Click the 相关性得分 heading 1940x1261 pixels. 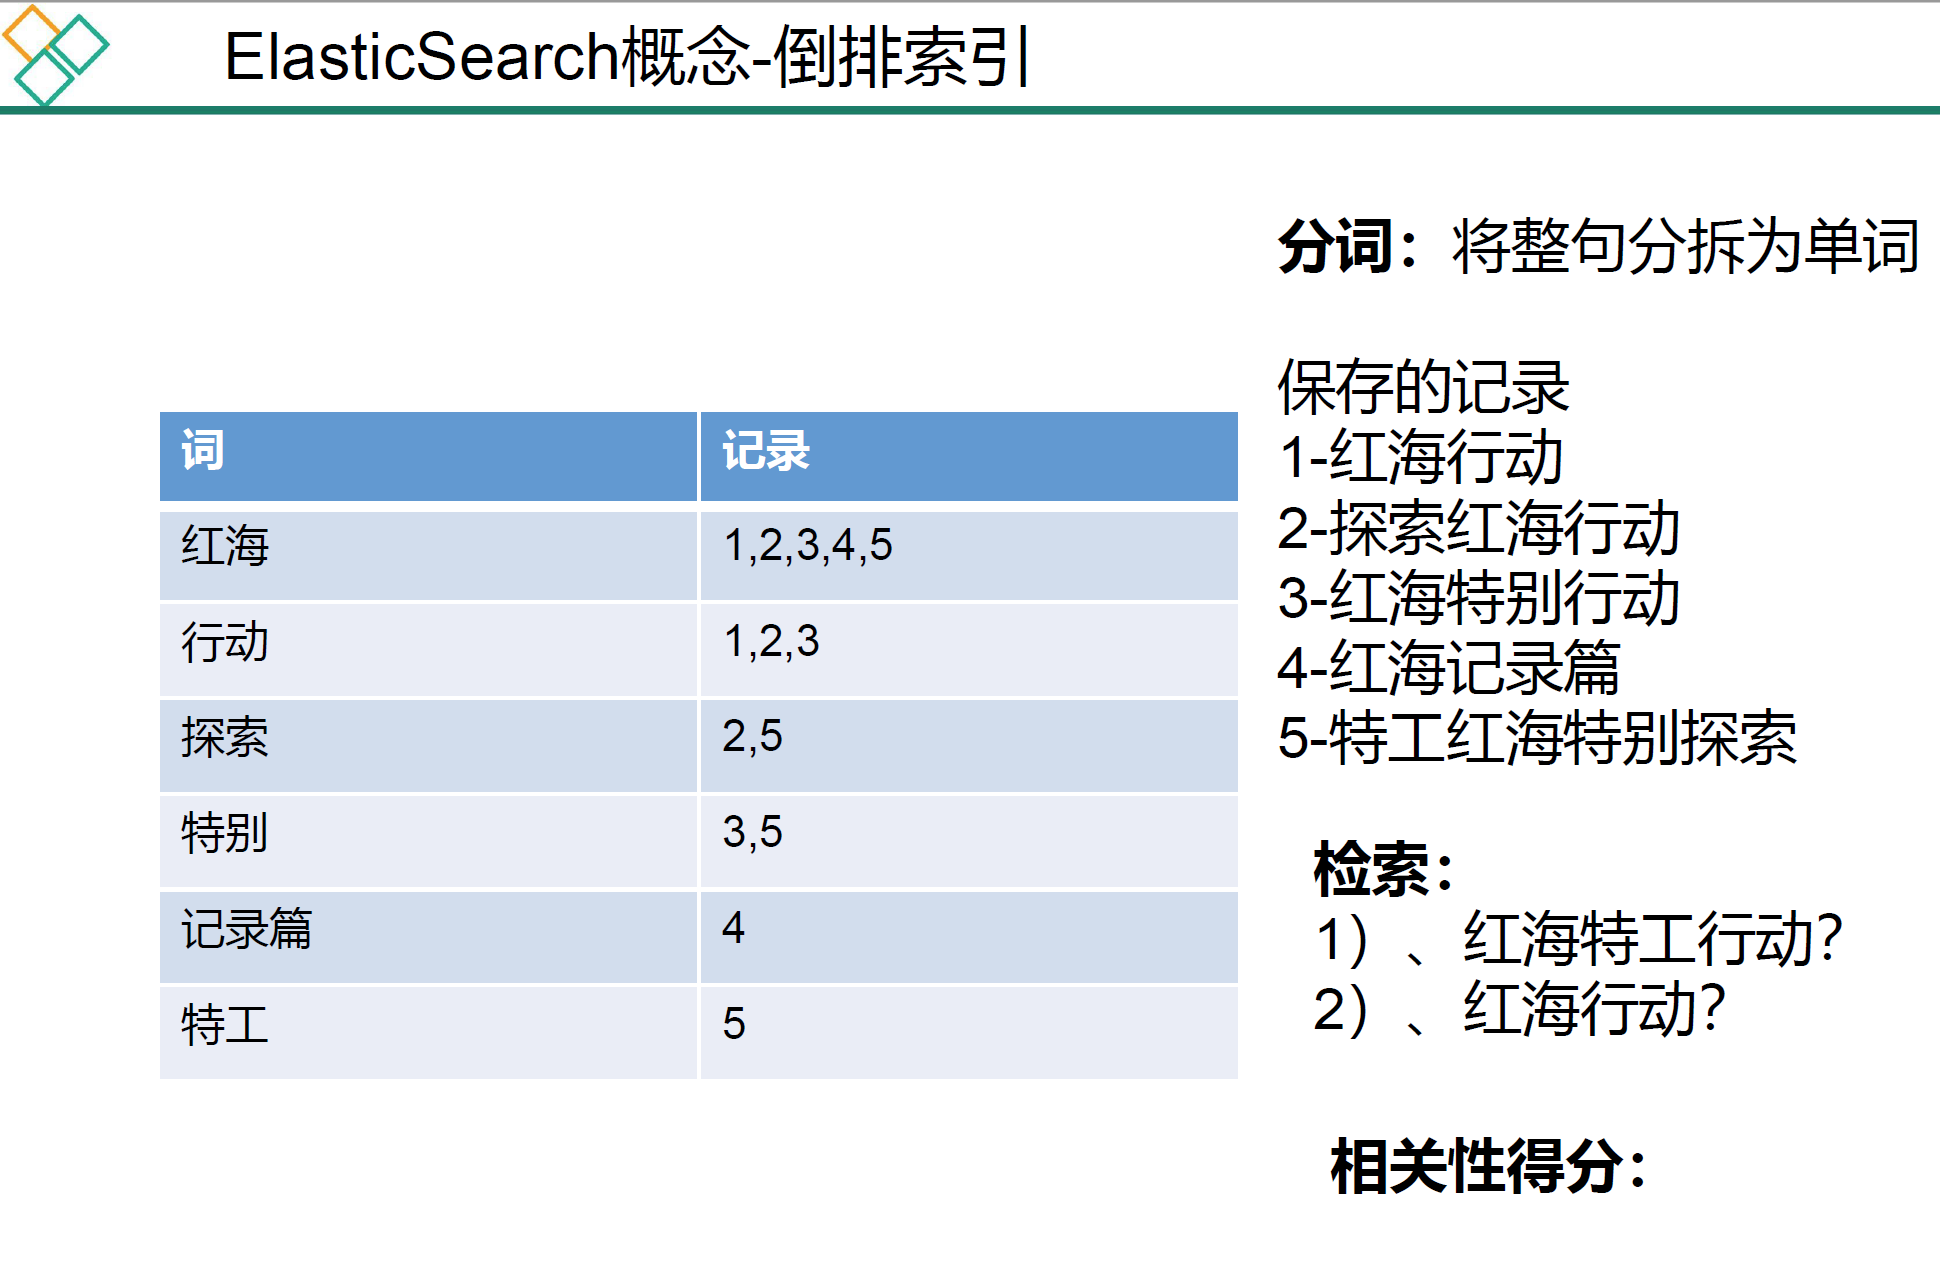1476,1167
